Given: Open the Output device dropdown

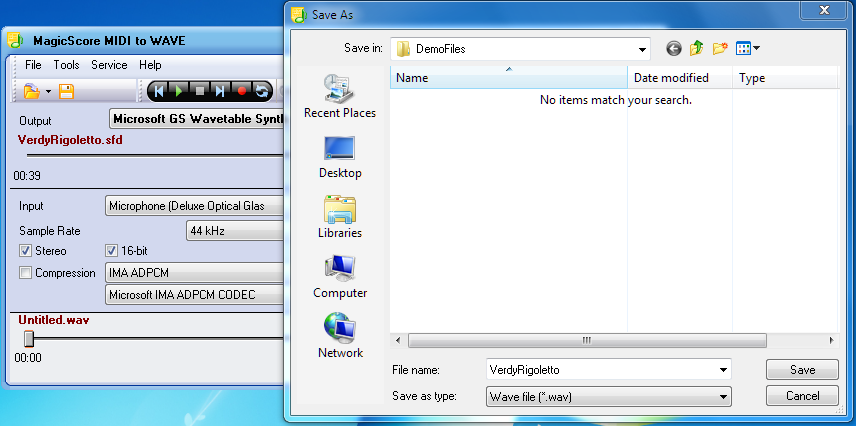Looking at the screenshot, I should [x=197, y=119].
